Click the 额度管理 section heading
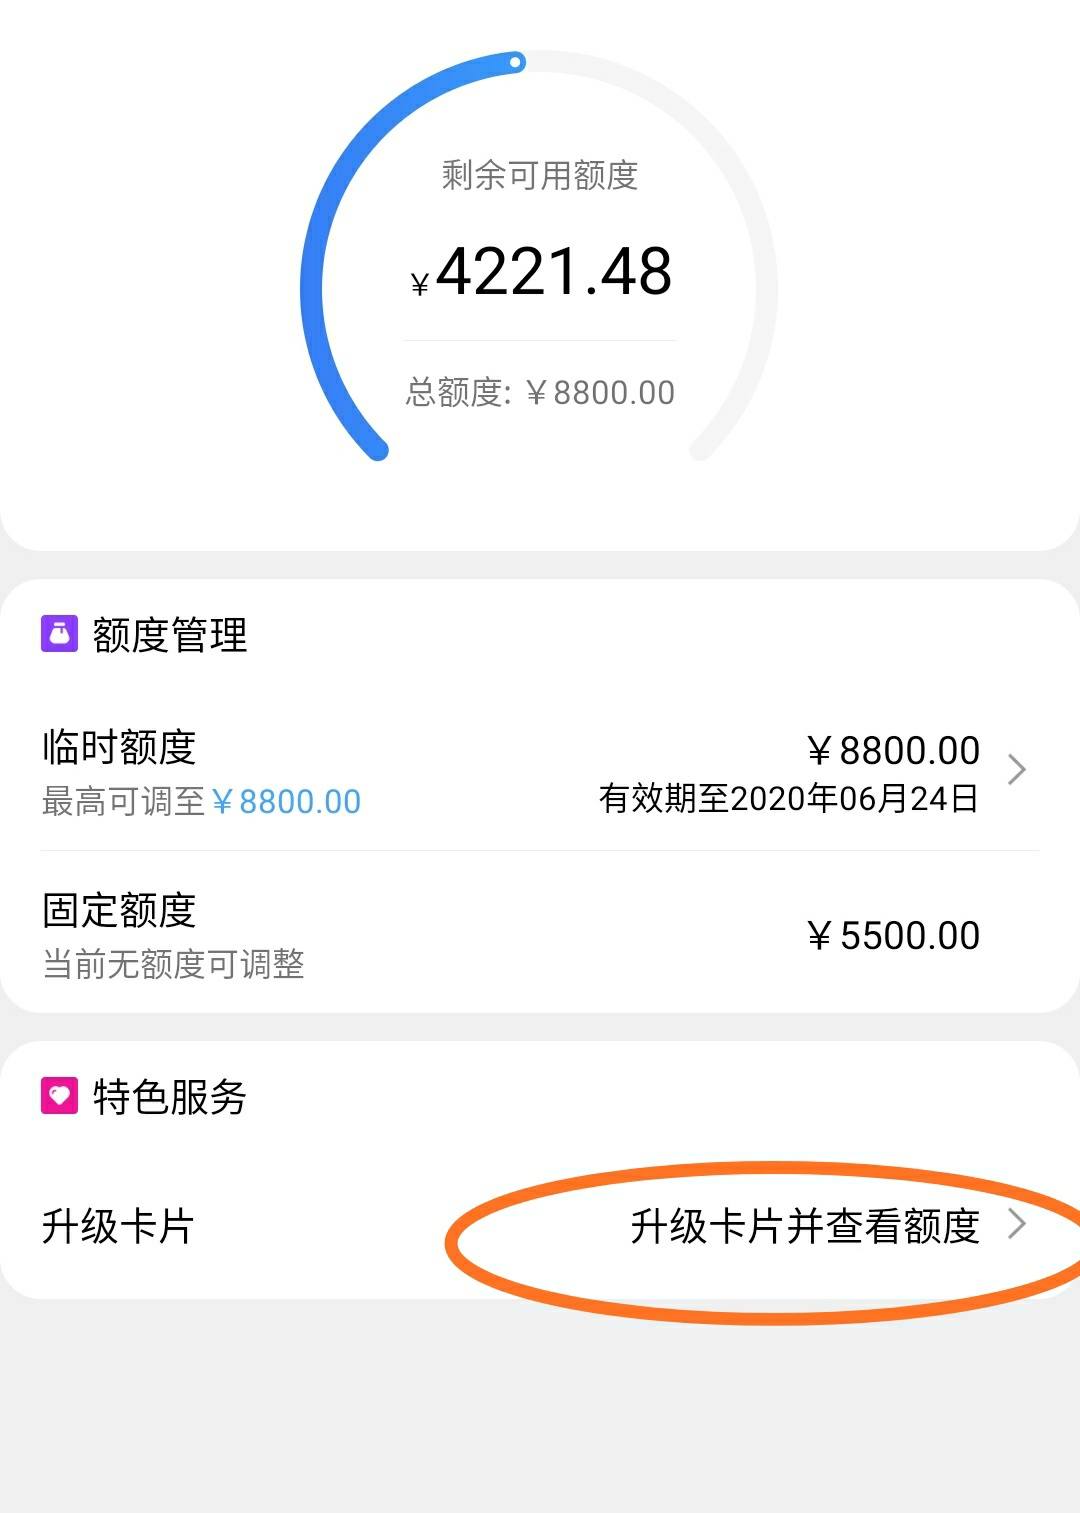Viewport: 1080px width, 1513px height. coord(169,635)
